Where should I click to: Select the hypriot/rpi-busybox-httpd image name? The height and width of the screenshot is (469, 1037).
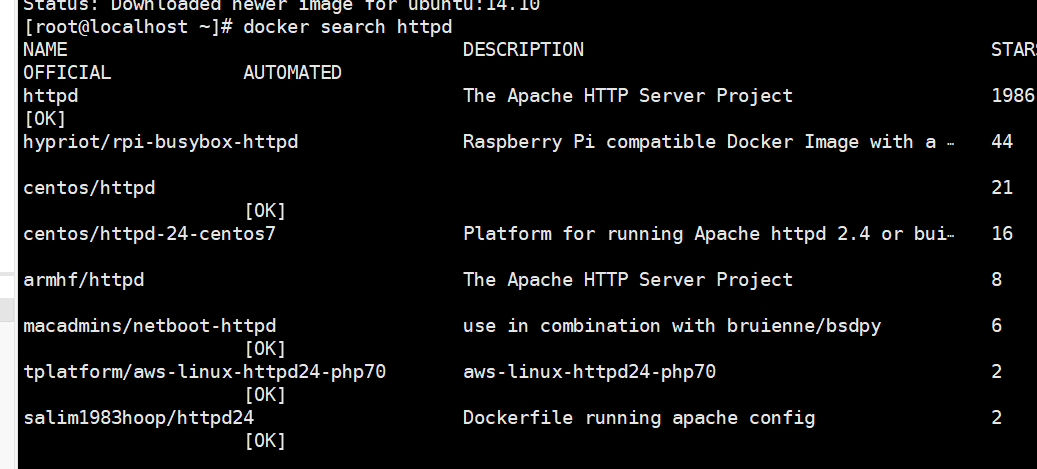tap(160, 142)
